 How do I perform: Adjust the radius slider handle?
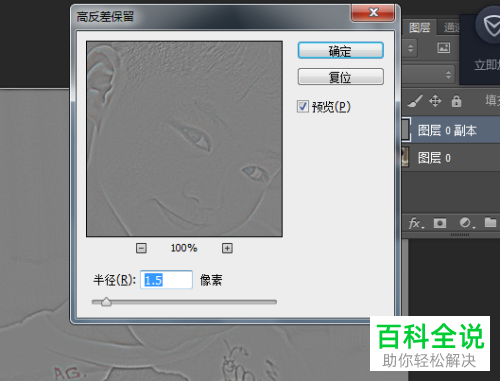pos(106,302)
